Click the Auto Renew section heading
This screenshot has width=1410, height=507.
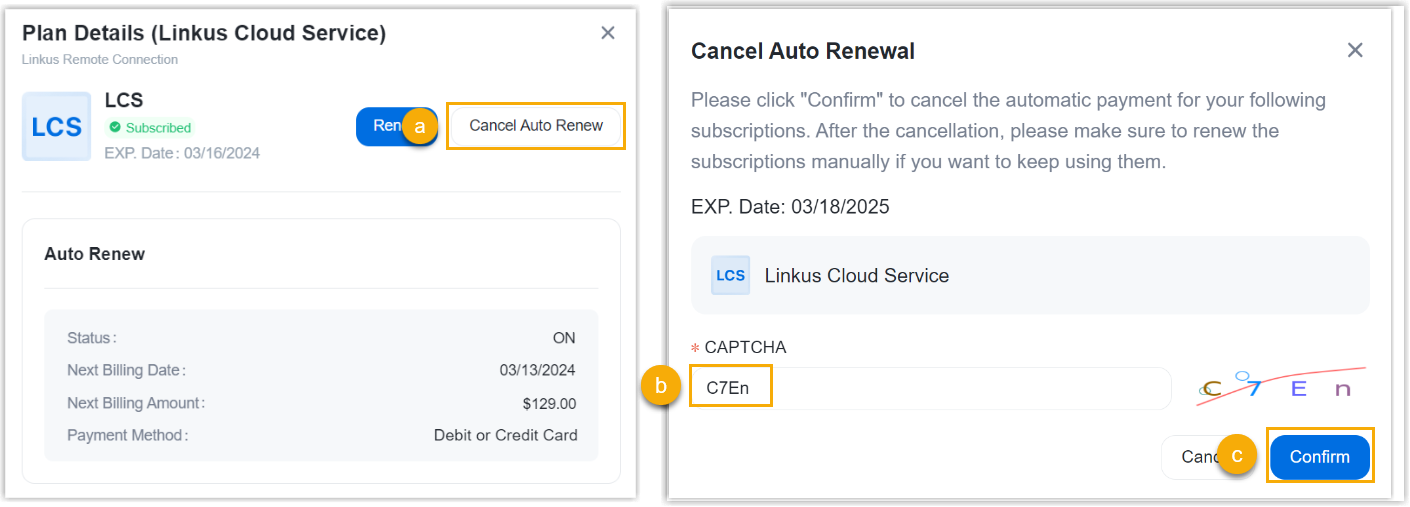click(x=94, y=254)
